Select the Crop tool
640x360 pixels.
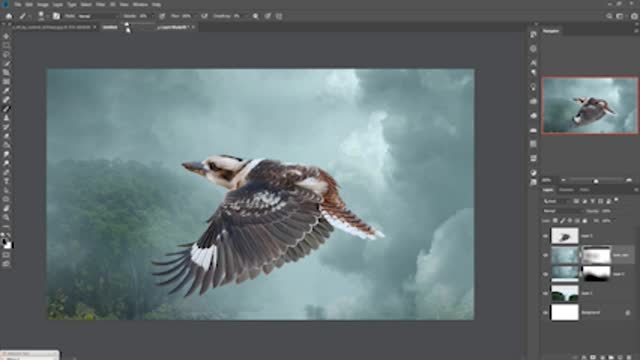[x=6, y=73]
